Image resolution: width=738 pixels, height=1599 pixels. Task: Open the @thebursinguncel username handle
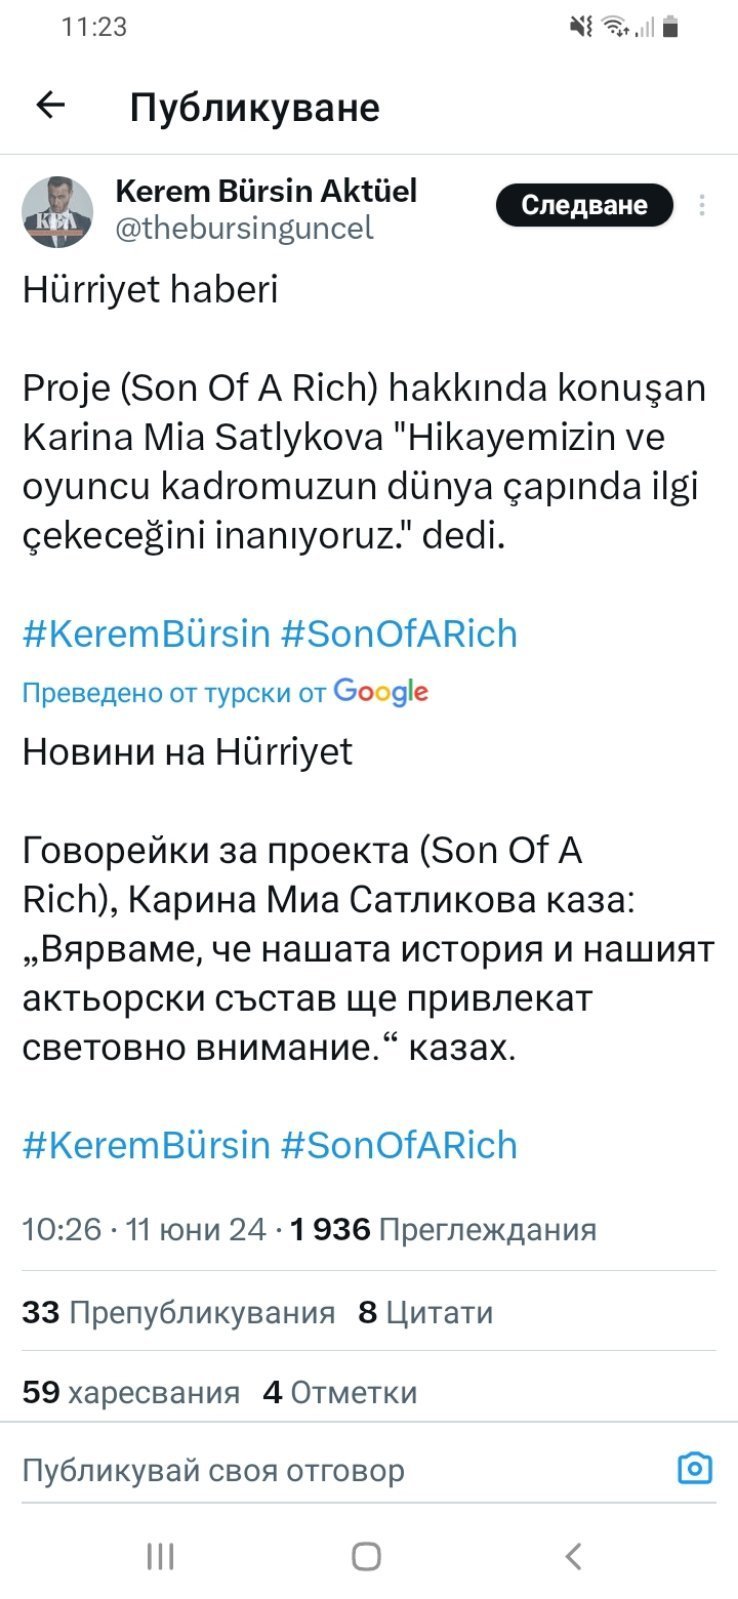244,228
